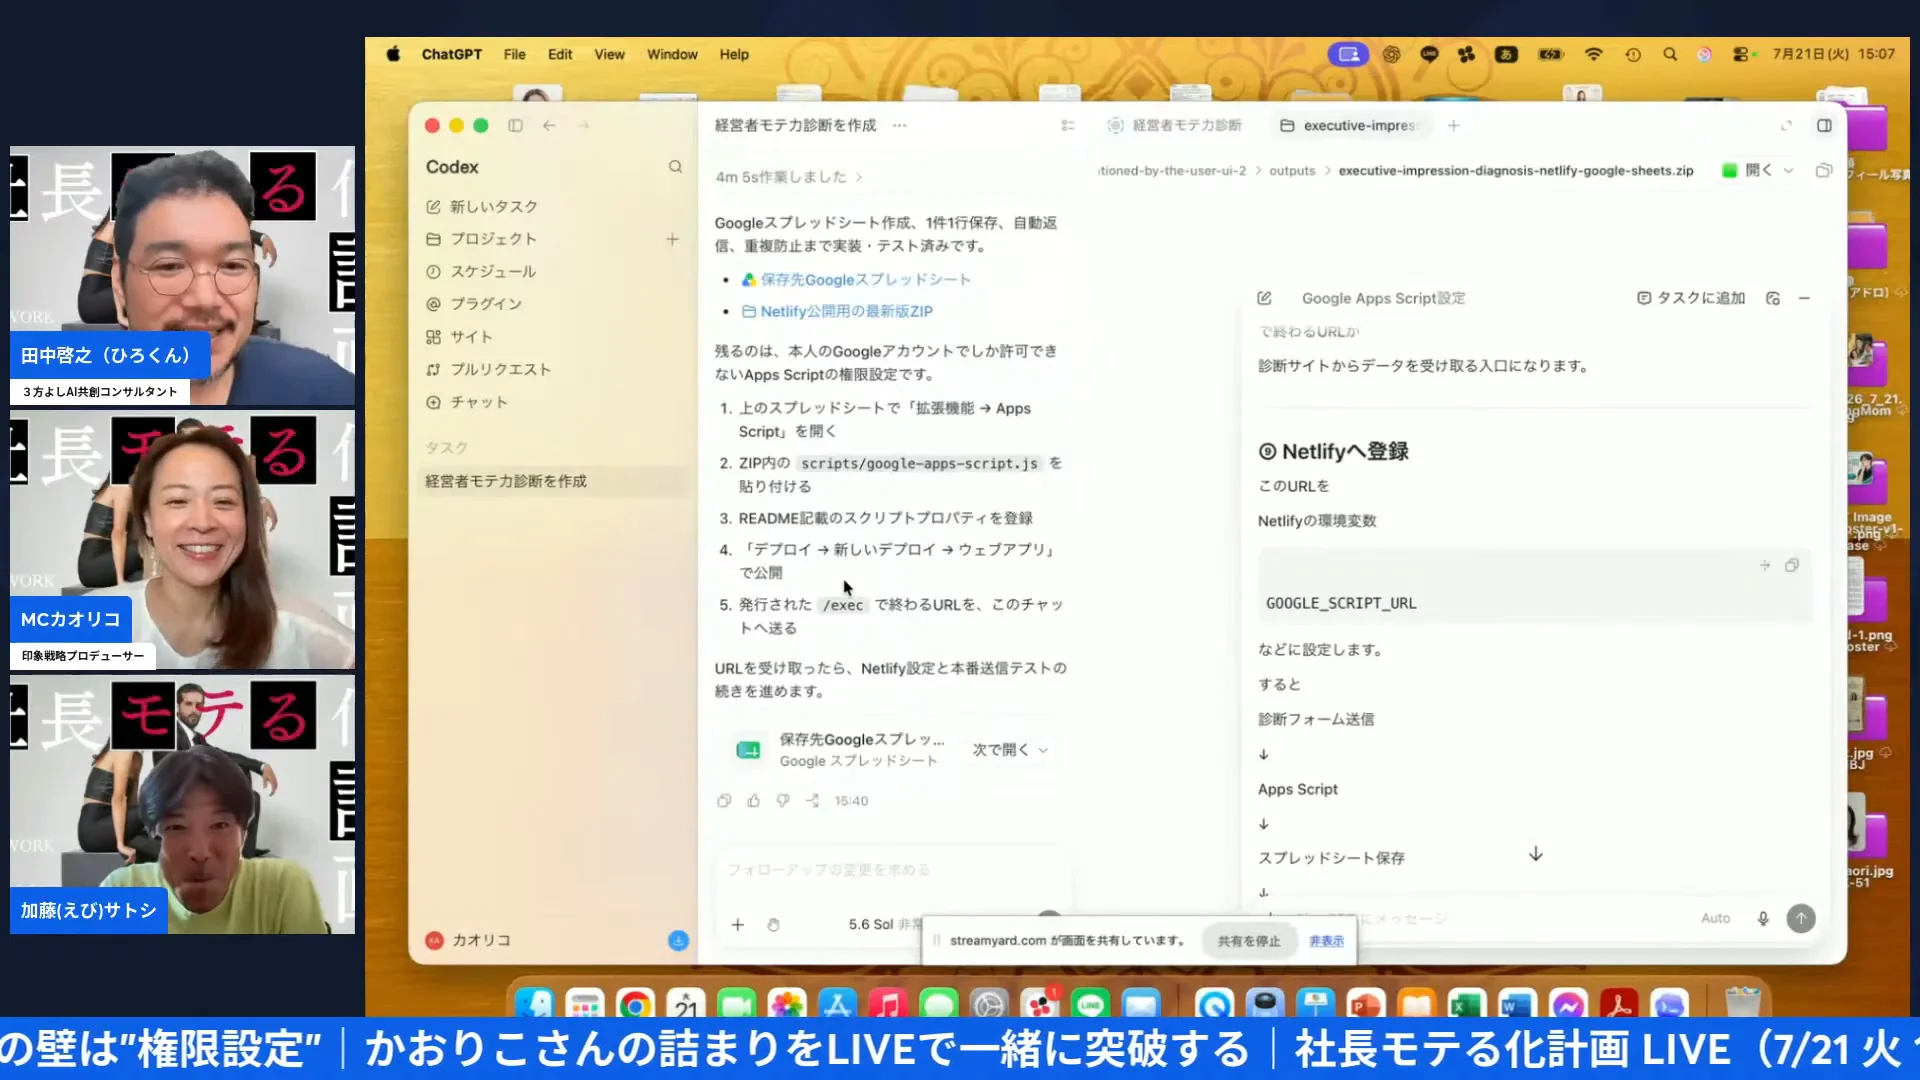Toggle the right side panel icon
The image size is (1920, 1080).
1824,125
